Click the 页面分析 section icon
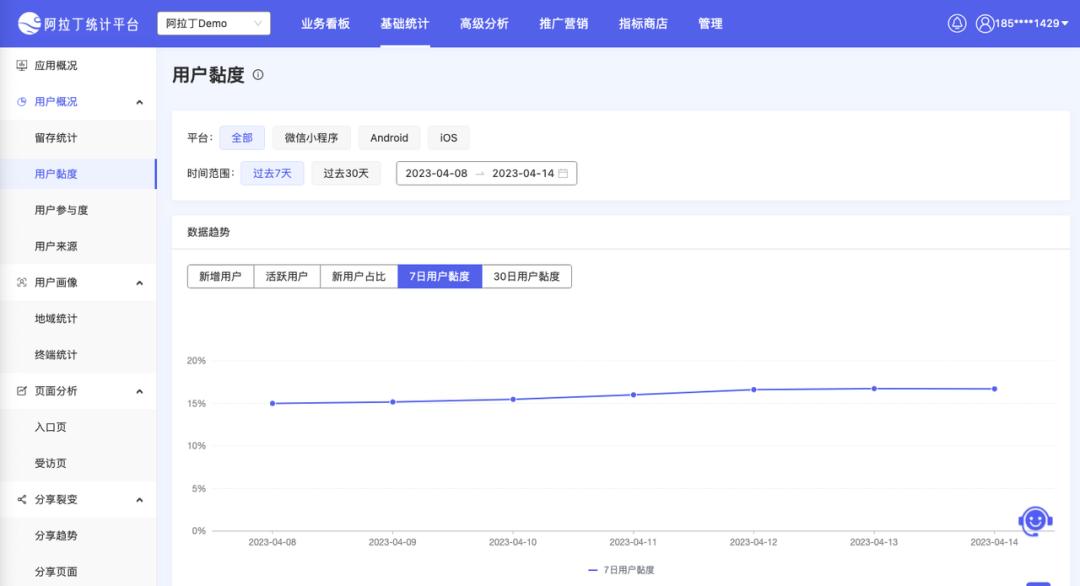Viewport: 1080px width, 586px height. pos(22,391)
